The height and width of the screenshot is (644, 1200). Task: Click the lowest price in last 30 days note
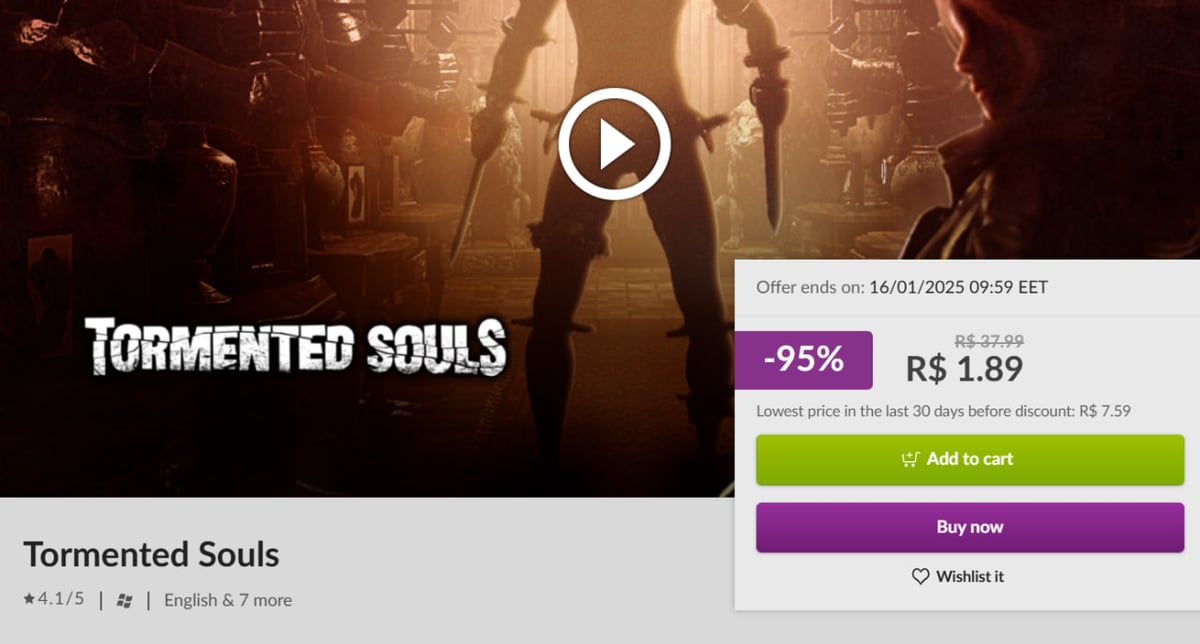click(x=943, y=411)
